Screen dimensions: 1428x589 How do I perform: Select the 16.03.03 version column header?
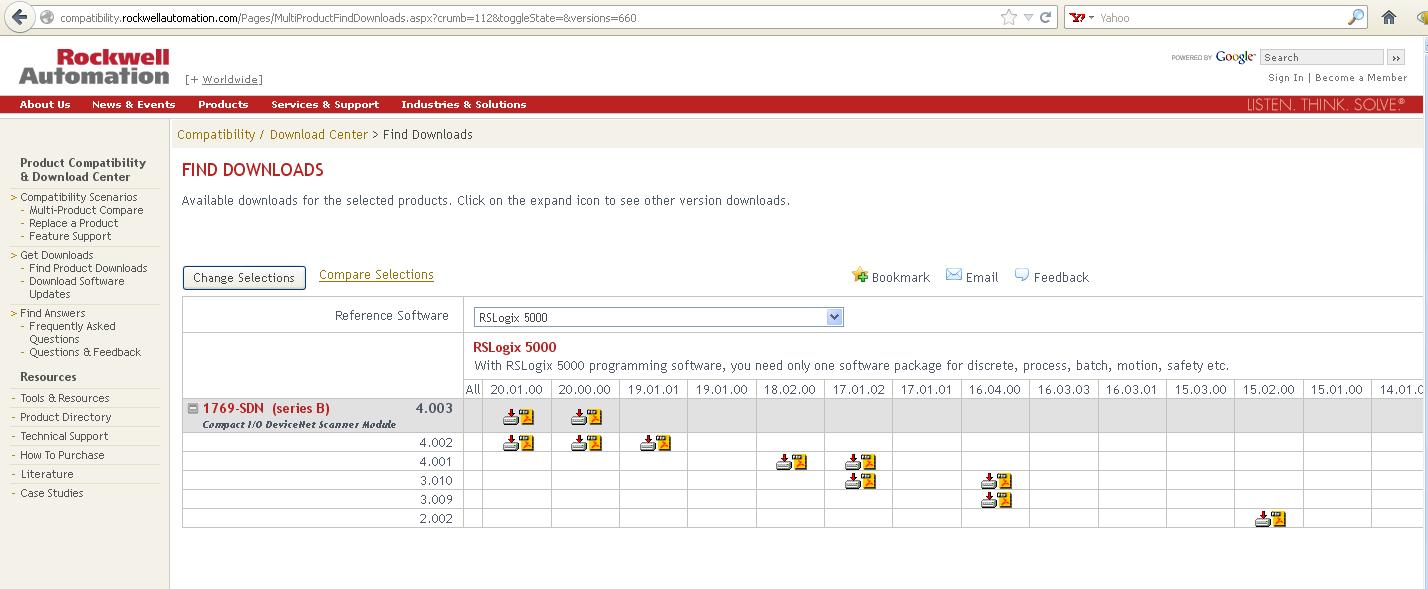pyautogui.click(x=1064, y=389)
